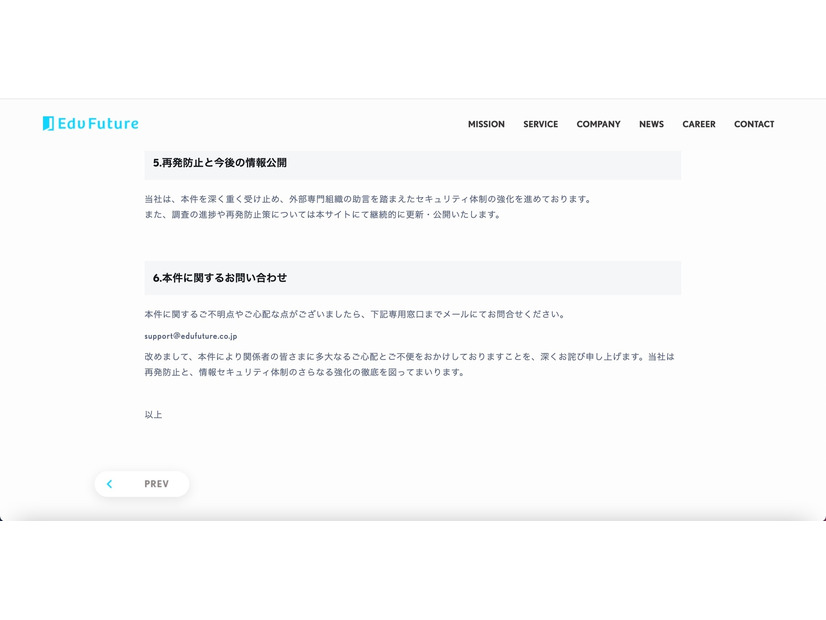The image size is (826, 620).
Task: Navigate to the COMPANY page
Action: tap(598, 124)
